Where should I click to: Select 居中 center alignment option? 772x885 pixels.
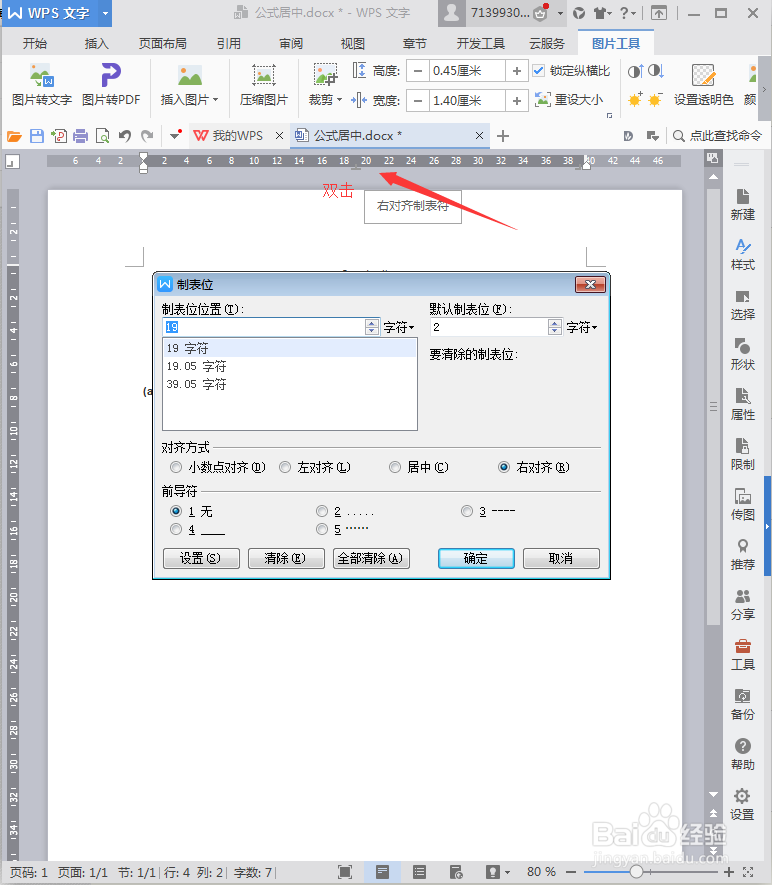click(x=395, y=467)
